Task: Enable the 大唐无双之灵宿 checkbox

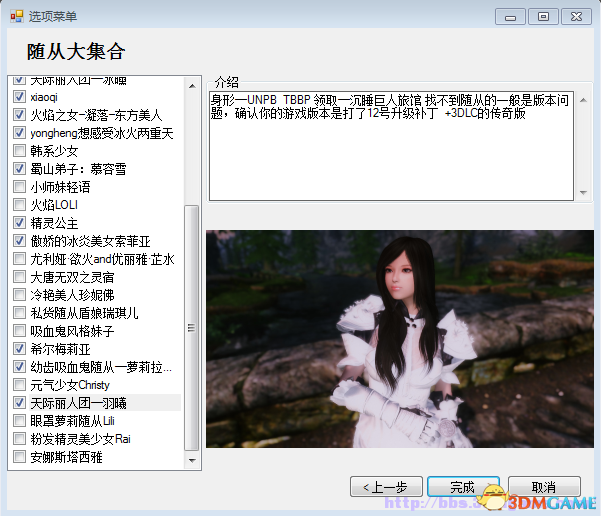Action: click(x=19, y=277)
